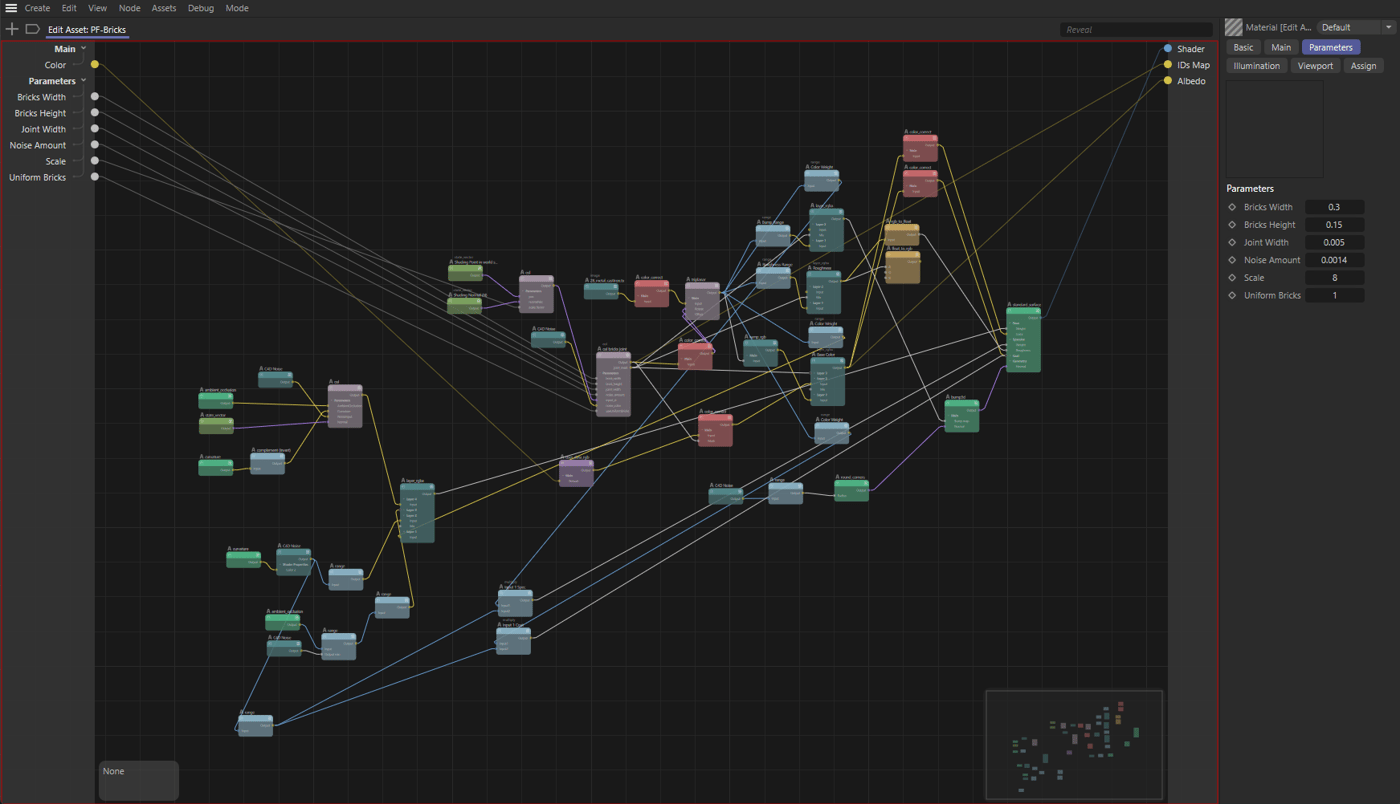The image size is (1400, 804).
Task: Click the yellow Color input port
Action: tap(95, 65)
